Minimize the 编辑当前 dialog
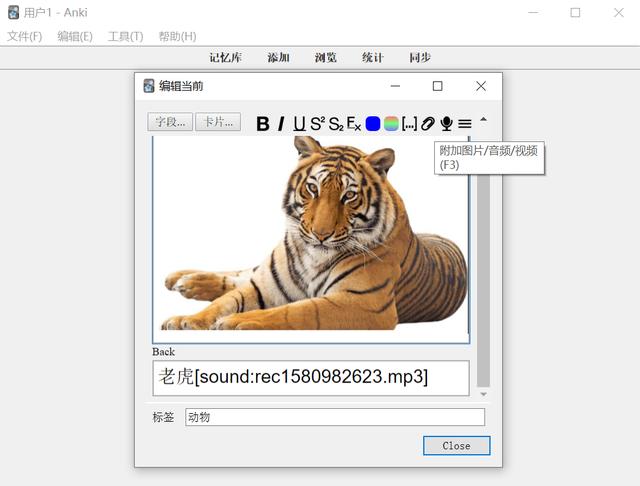640x486 pixels. click(x=395, y=86)
